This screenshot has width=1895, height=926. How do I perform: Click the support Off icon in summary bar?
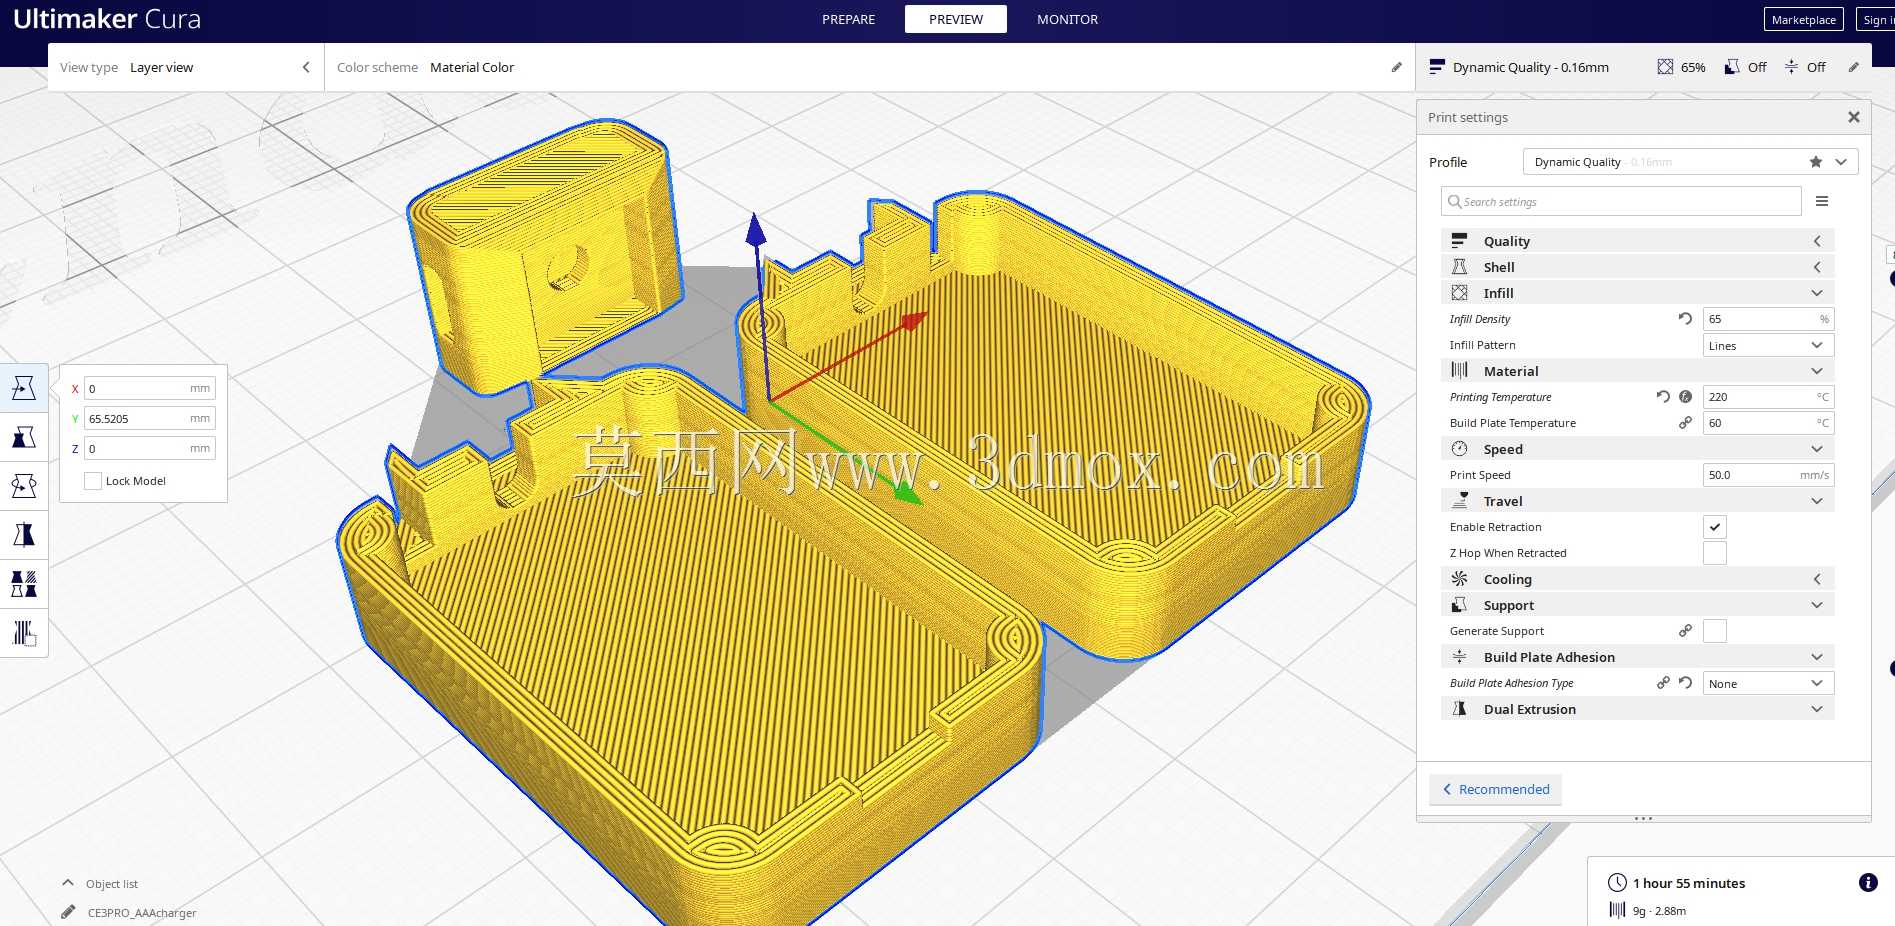pyautogui.click(x=1732, y=67)
